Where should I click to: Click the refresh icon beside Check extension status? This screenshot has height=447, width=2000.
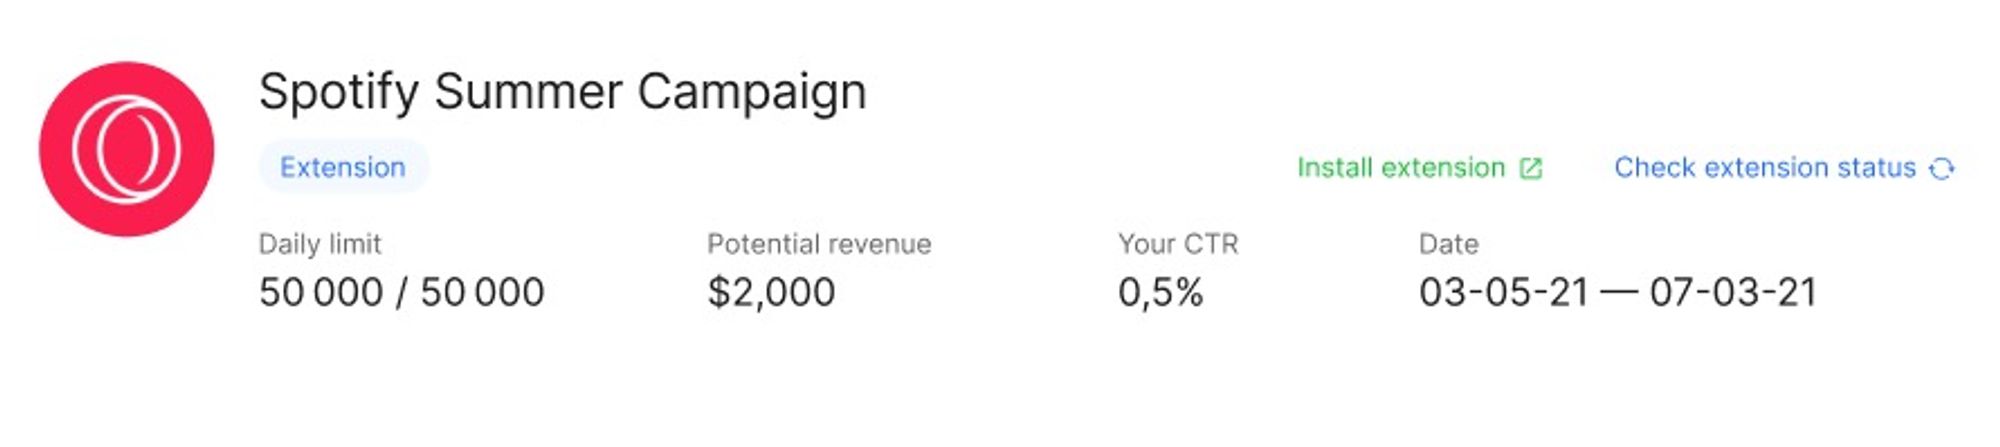pos(1941,168)
